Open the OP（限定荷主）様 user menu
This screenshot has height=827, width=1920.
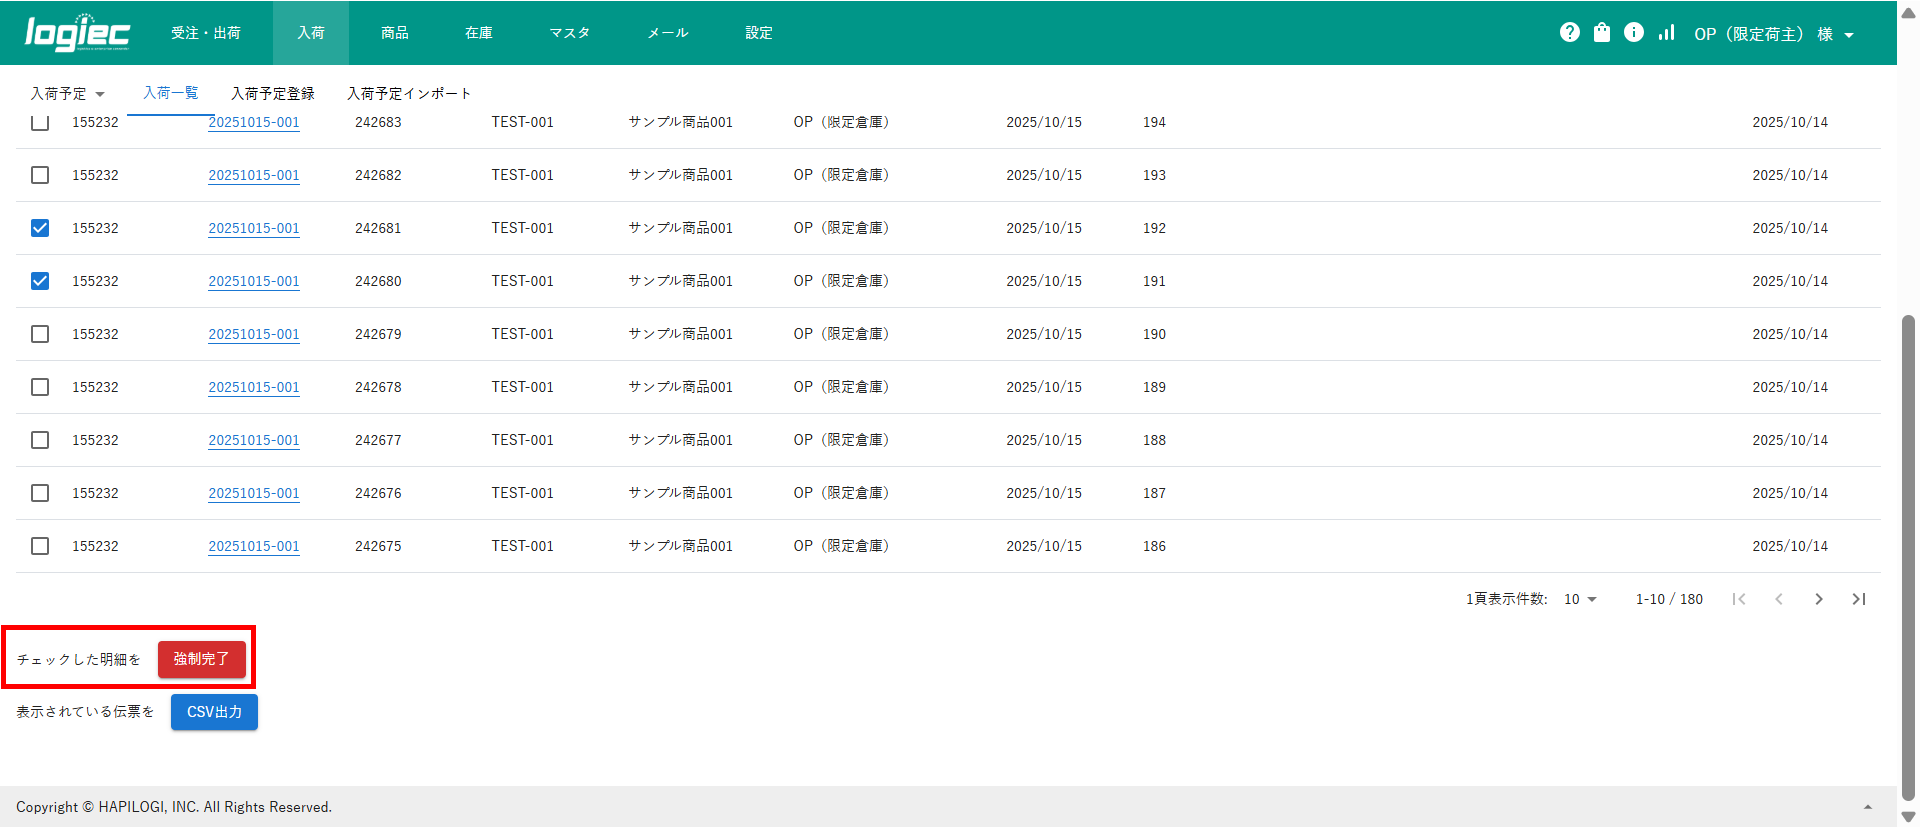(x=1773, y=34)
